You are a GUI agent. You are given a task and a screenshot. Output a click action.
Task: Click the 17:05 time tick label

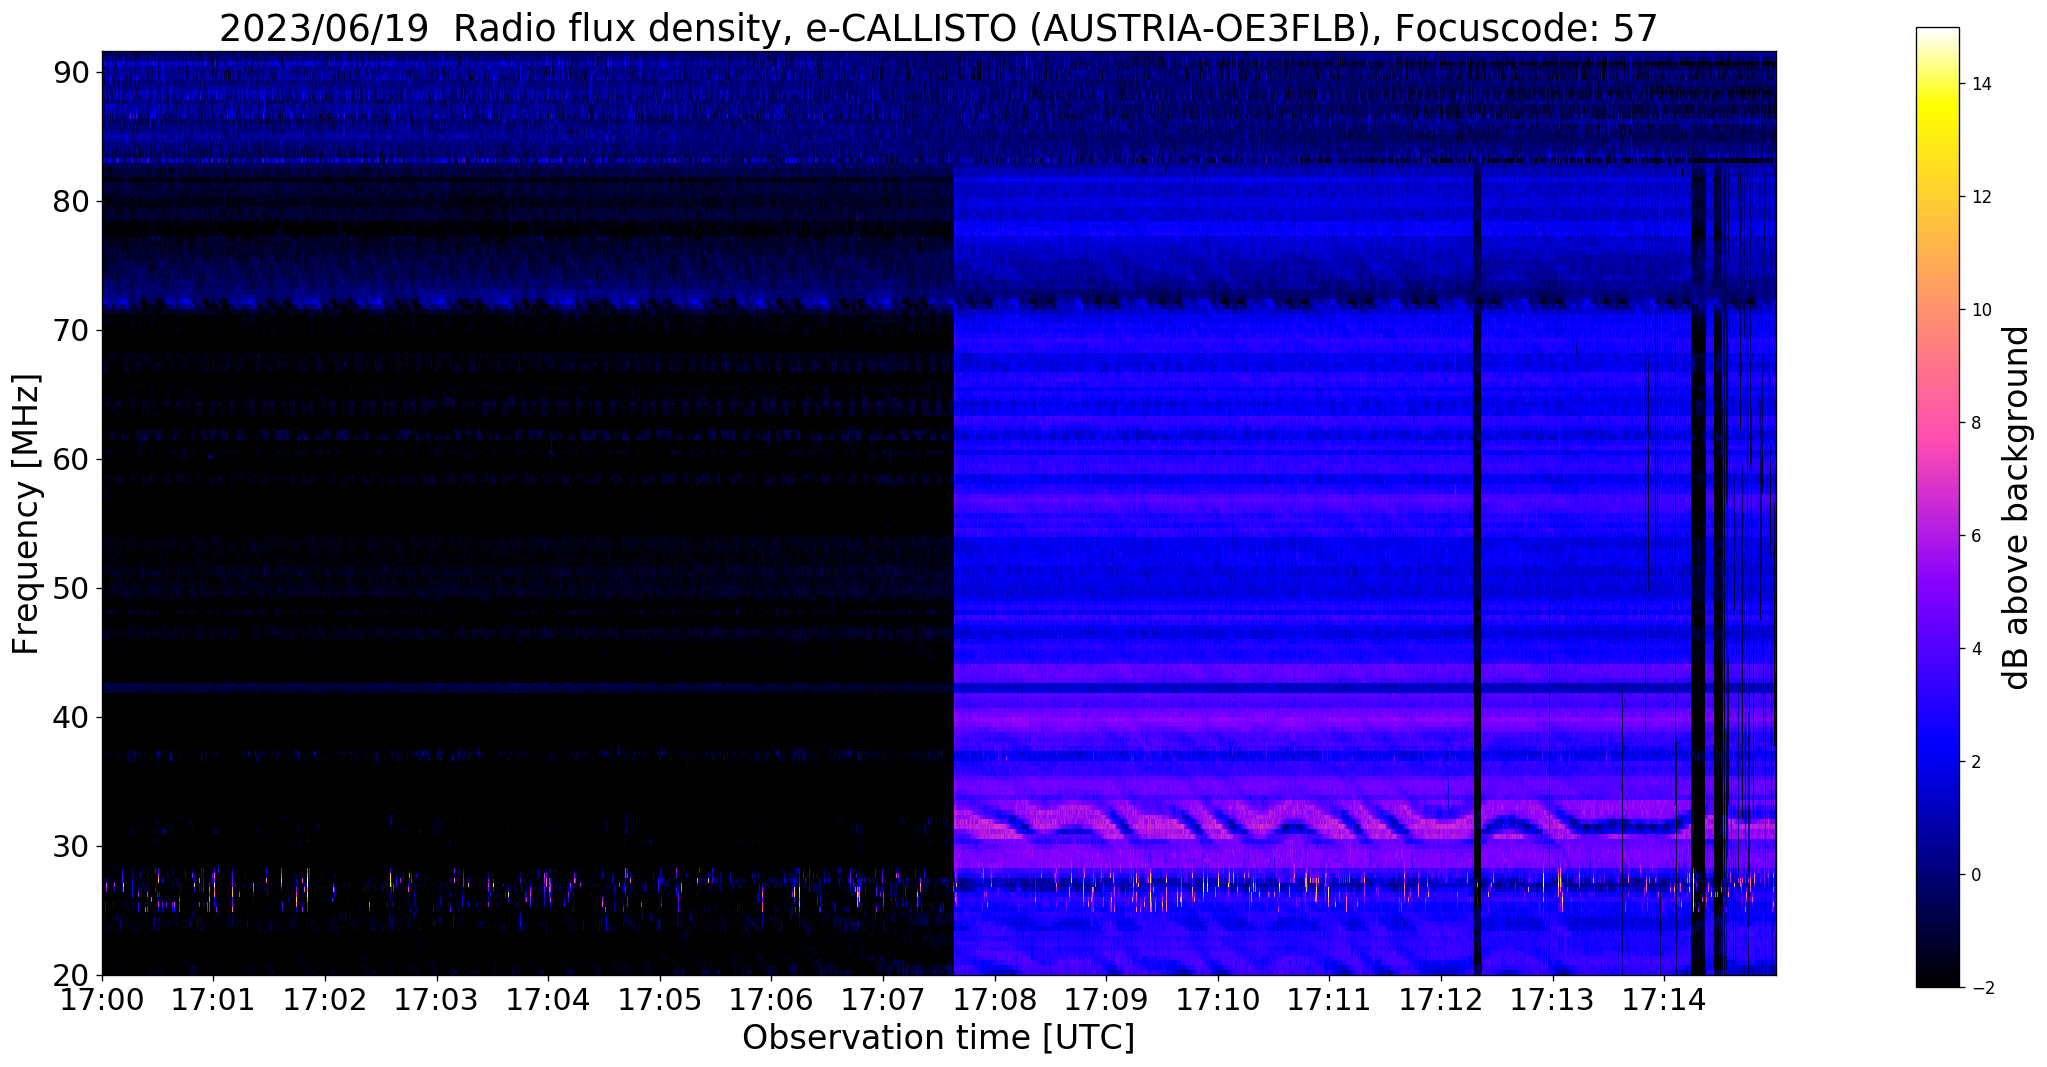[x=660, y=999]
